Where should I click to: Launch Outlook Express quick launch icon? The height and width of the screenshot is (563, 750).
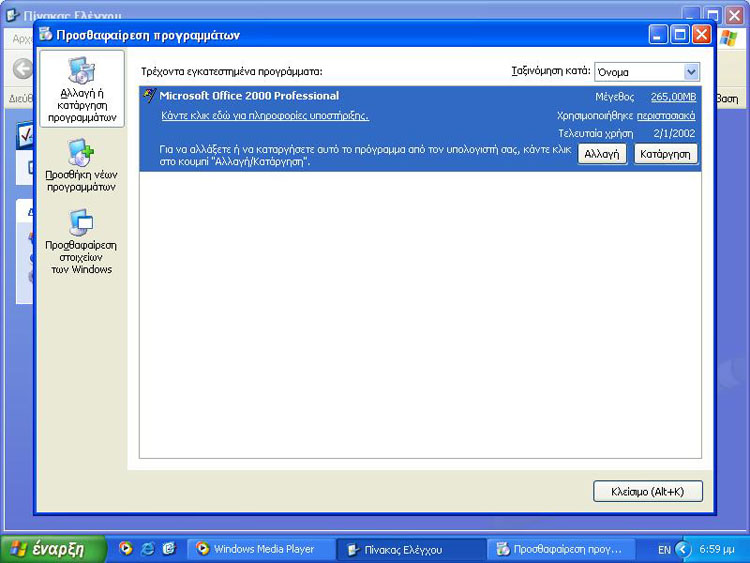coord(169,548)
